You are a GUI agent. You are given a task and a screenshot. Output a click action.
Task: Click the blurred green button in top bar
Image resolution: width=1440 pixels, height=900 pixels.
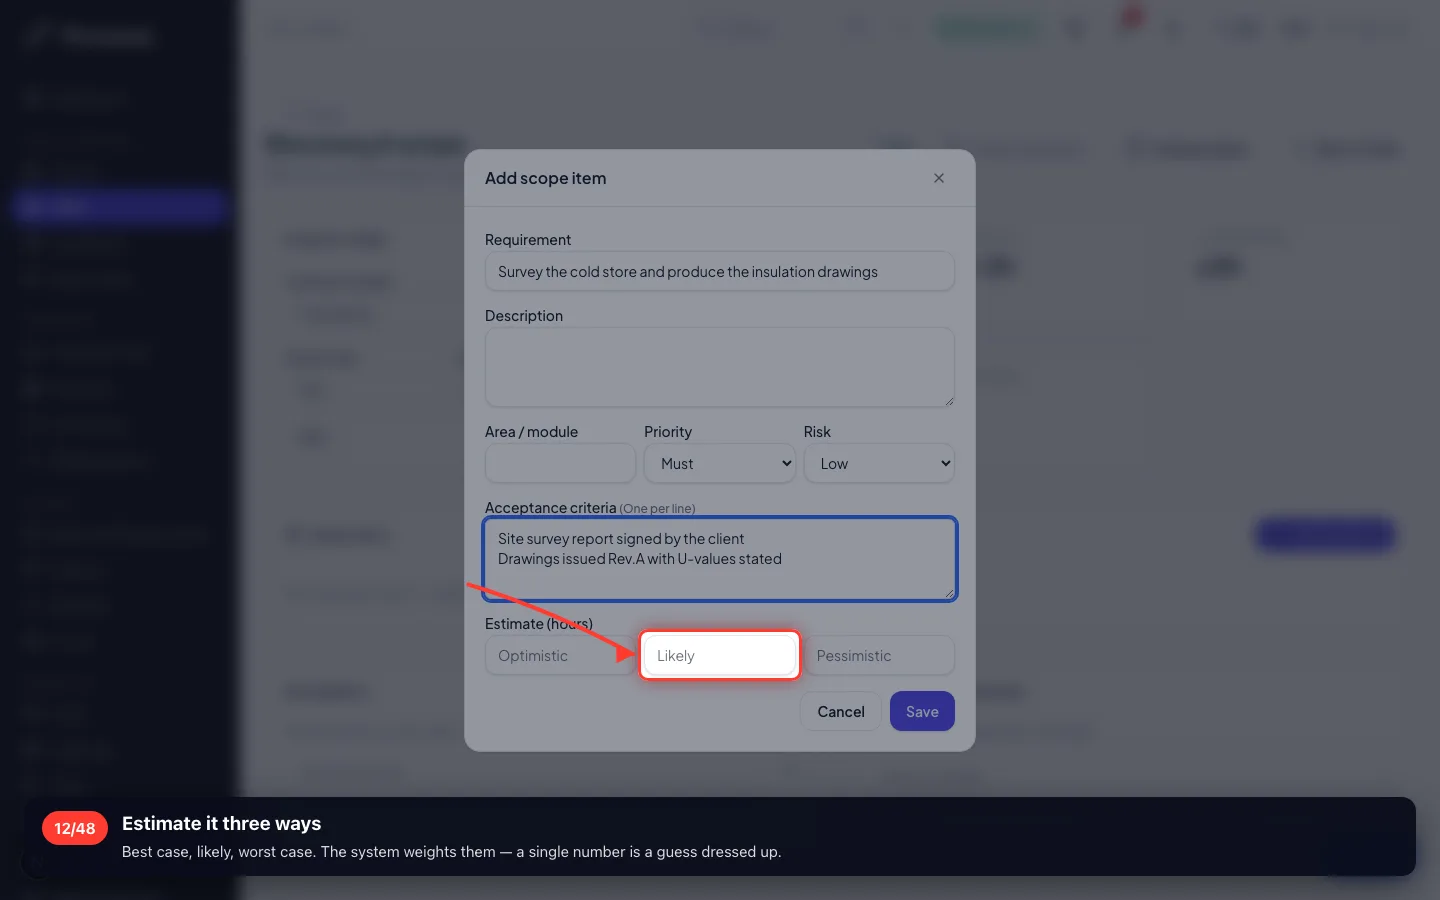(x=986, y=29)
